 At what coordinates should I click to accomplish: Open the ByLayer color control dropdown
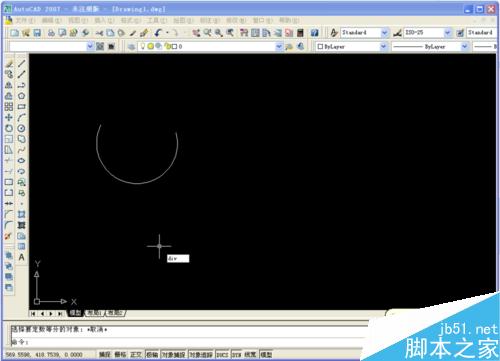(x=384, y=46)
